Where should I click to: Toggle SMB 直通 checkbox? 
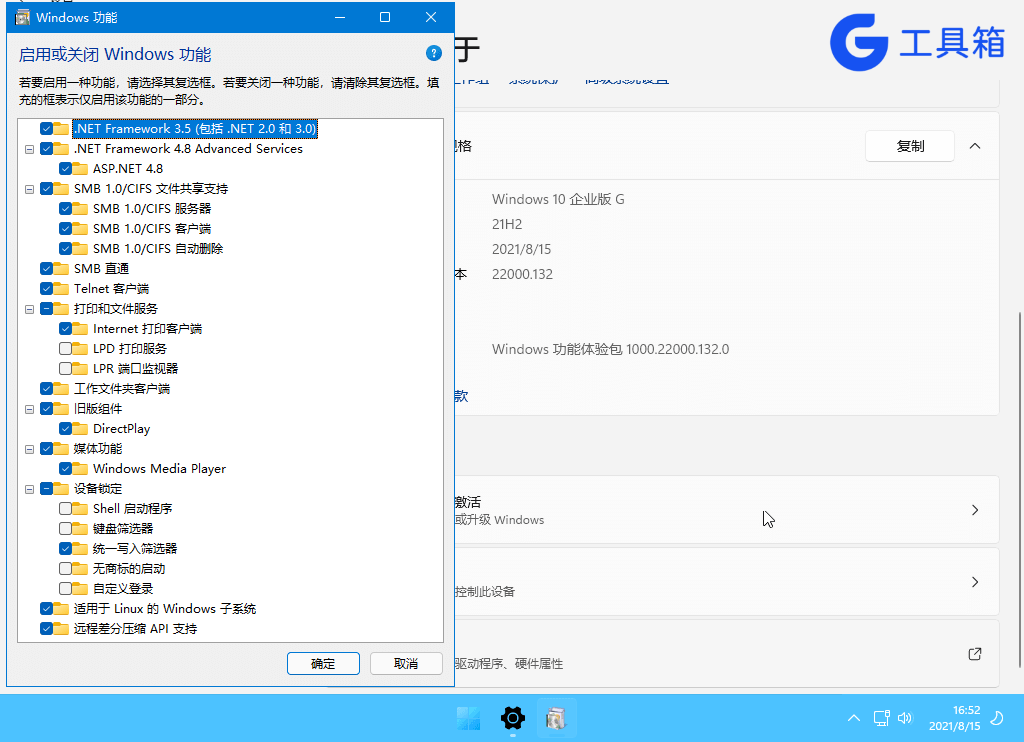click(46, 268)
